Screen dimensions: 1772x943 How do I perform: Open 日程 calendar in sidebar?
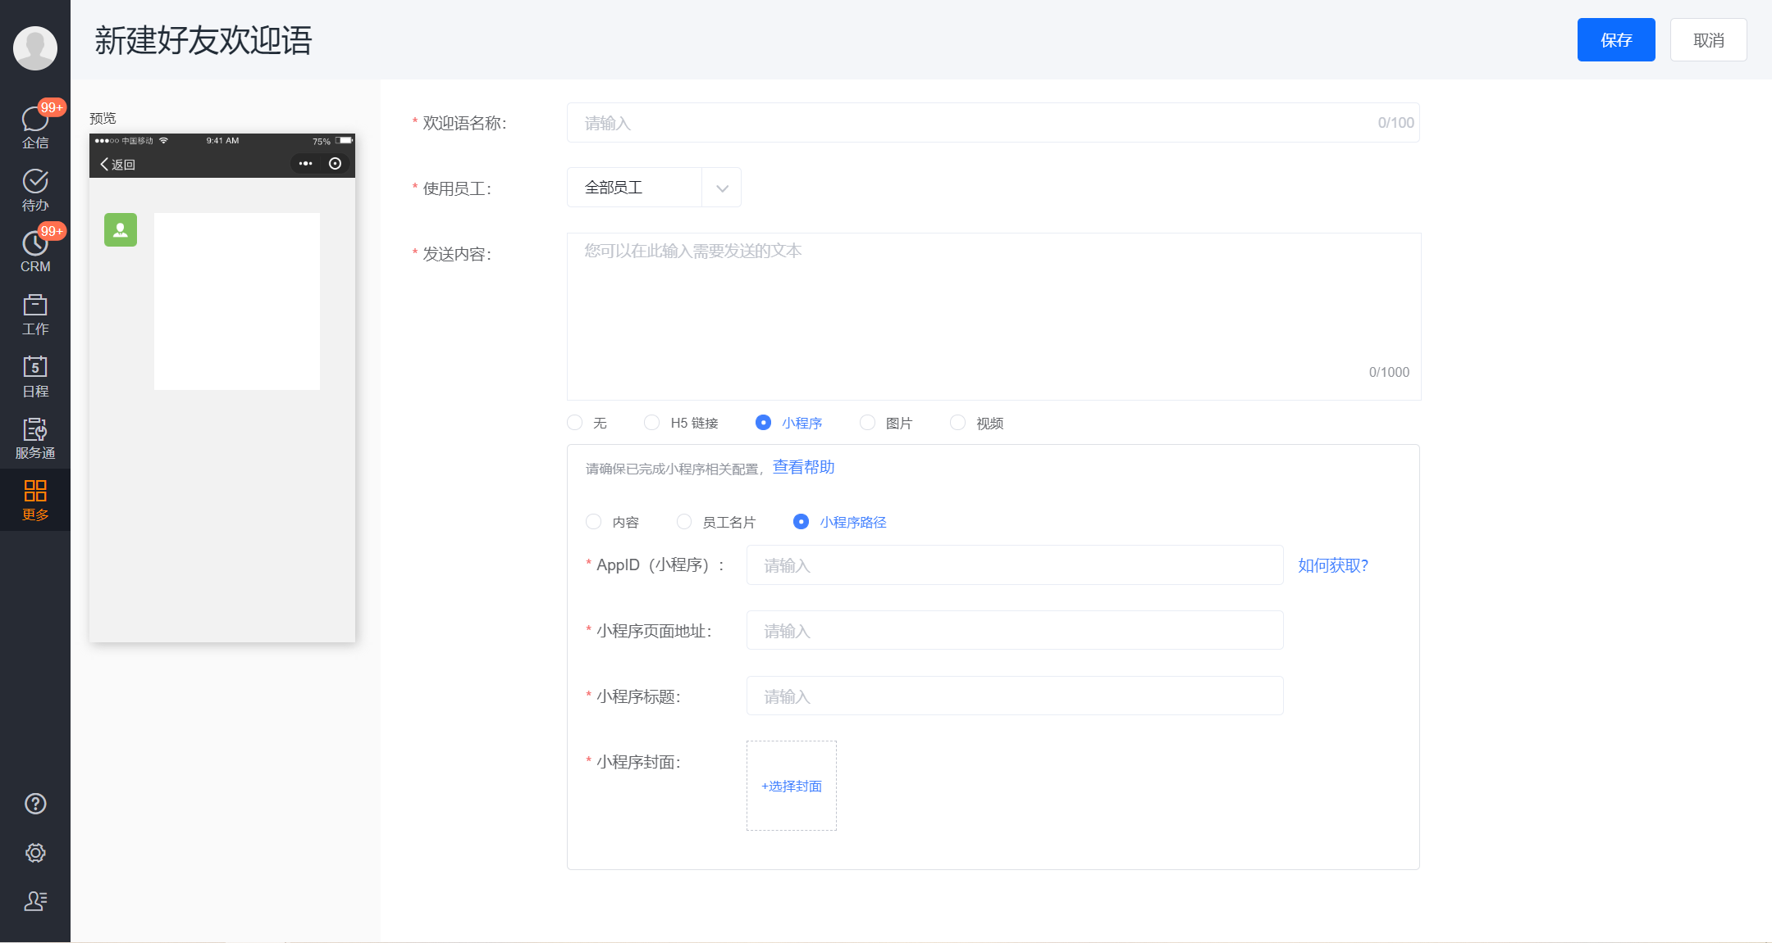pos(35,376)
